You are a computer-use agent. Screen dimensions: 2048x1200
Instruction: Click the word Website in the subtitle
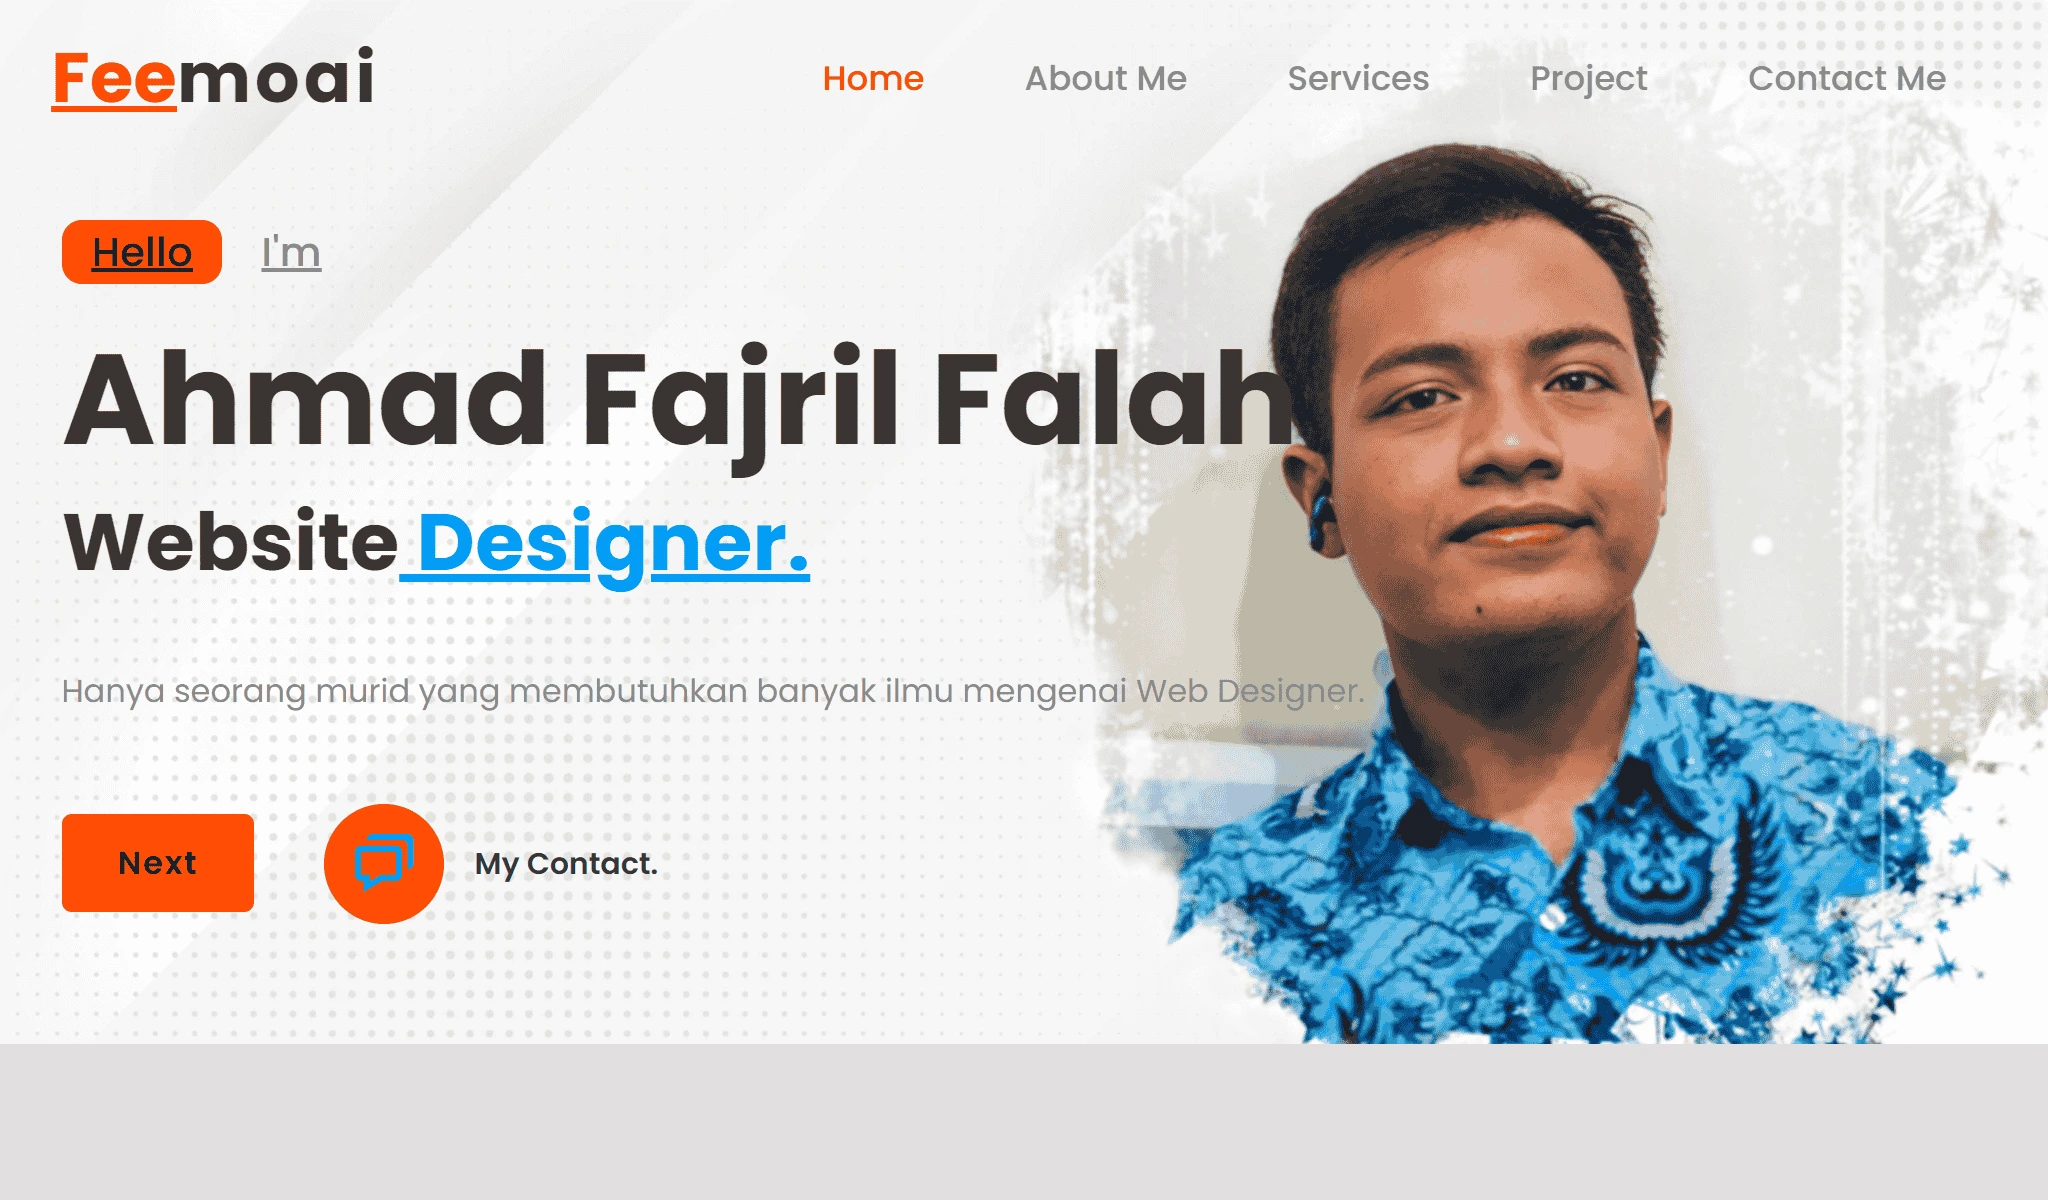click(231, 541)
